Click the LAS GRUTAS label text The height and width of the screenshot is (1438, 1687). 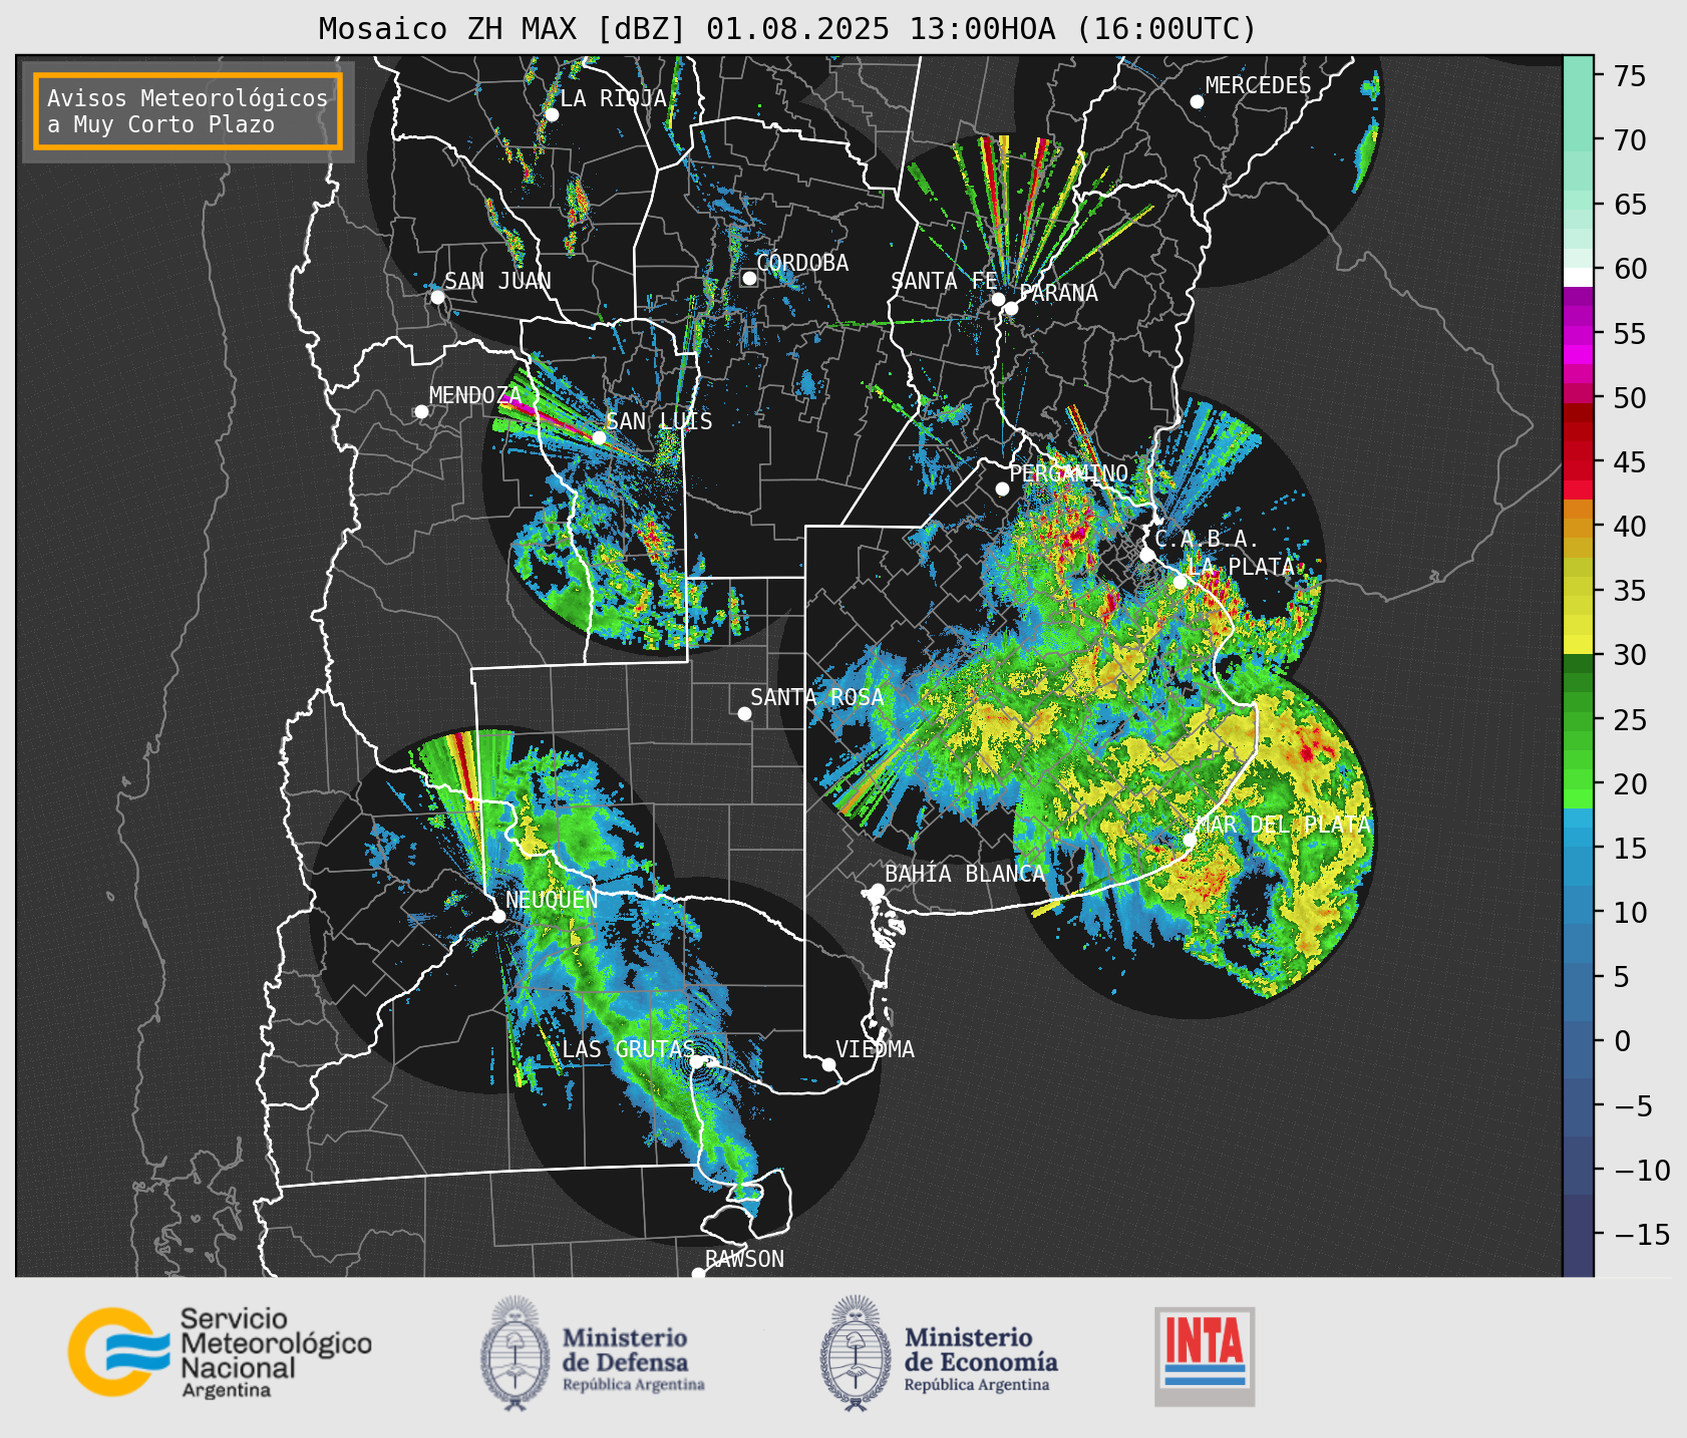628,1049
